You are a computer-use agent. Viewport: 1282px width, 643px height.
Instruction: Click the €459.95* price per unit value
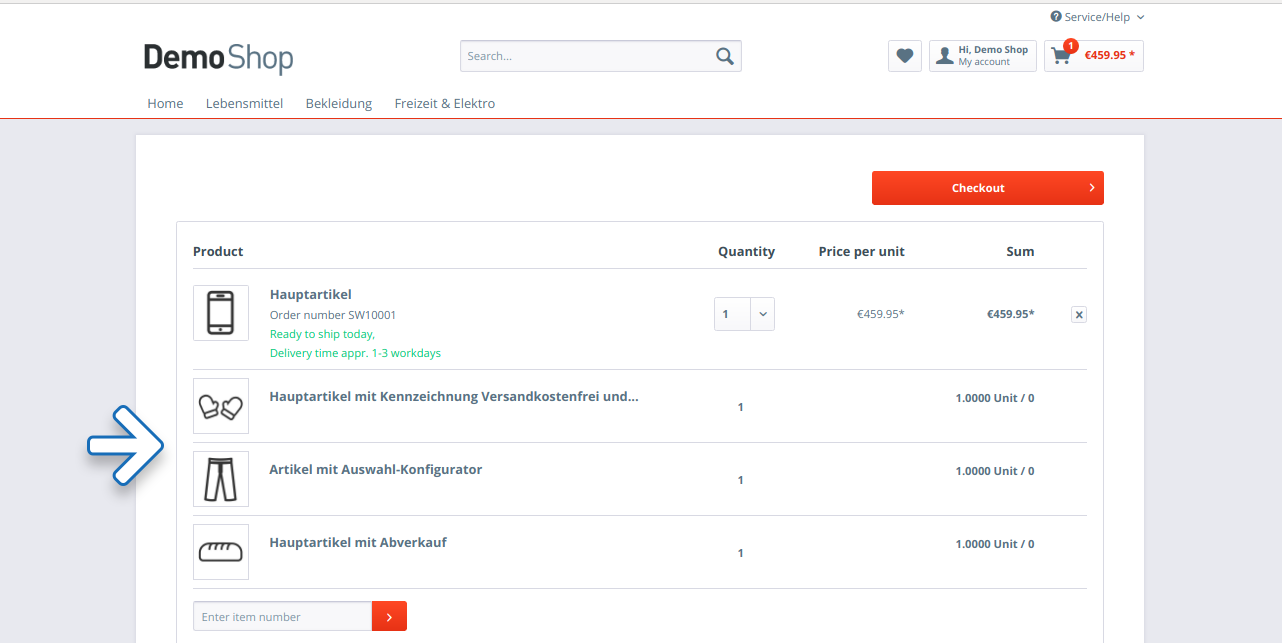pyautogui.click(x=880, y=314)
